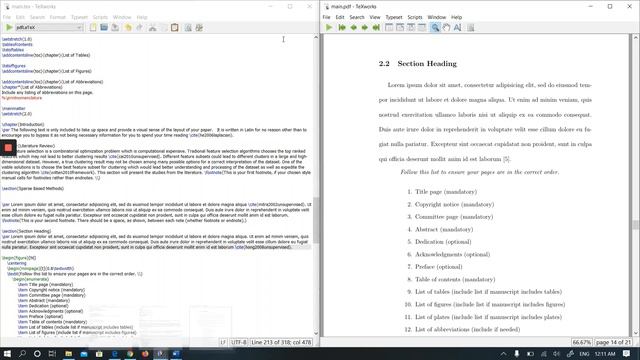Open View menu in main.pdf window
Image resolution: width=640 pixels, height=360 pixels.
(375, 17)
